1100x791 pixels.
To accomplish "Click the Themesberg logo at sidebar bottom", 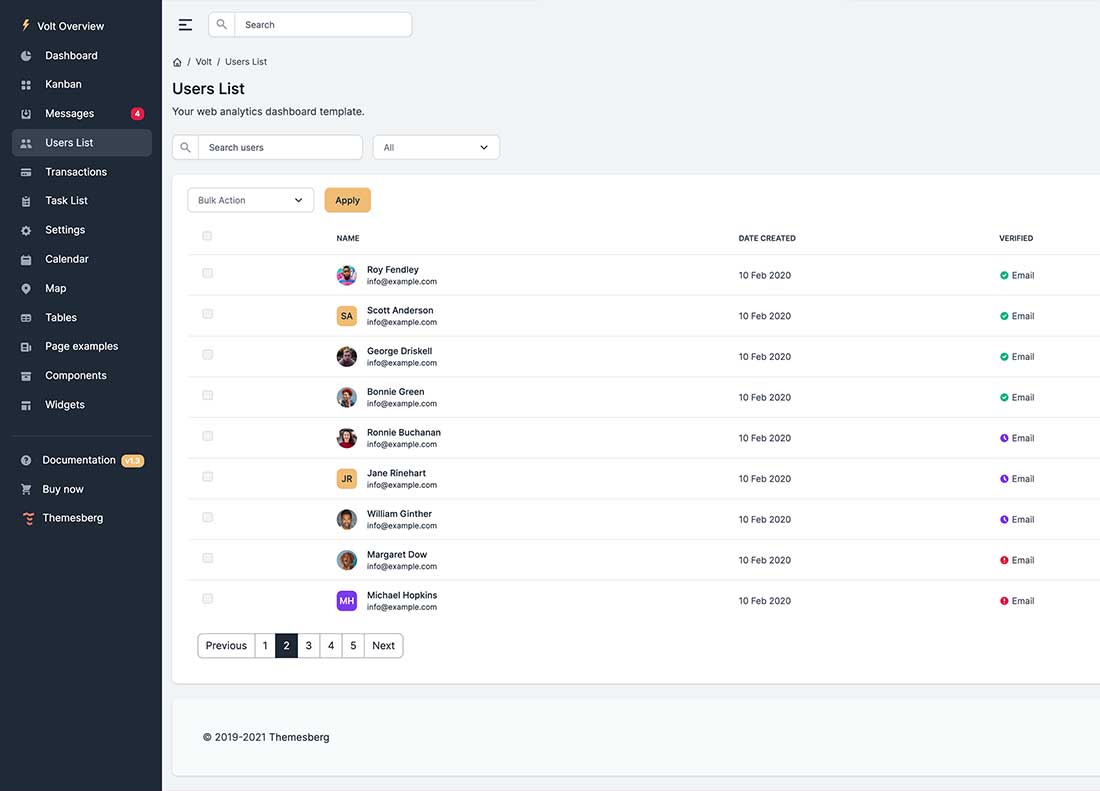I will 28,517.
